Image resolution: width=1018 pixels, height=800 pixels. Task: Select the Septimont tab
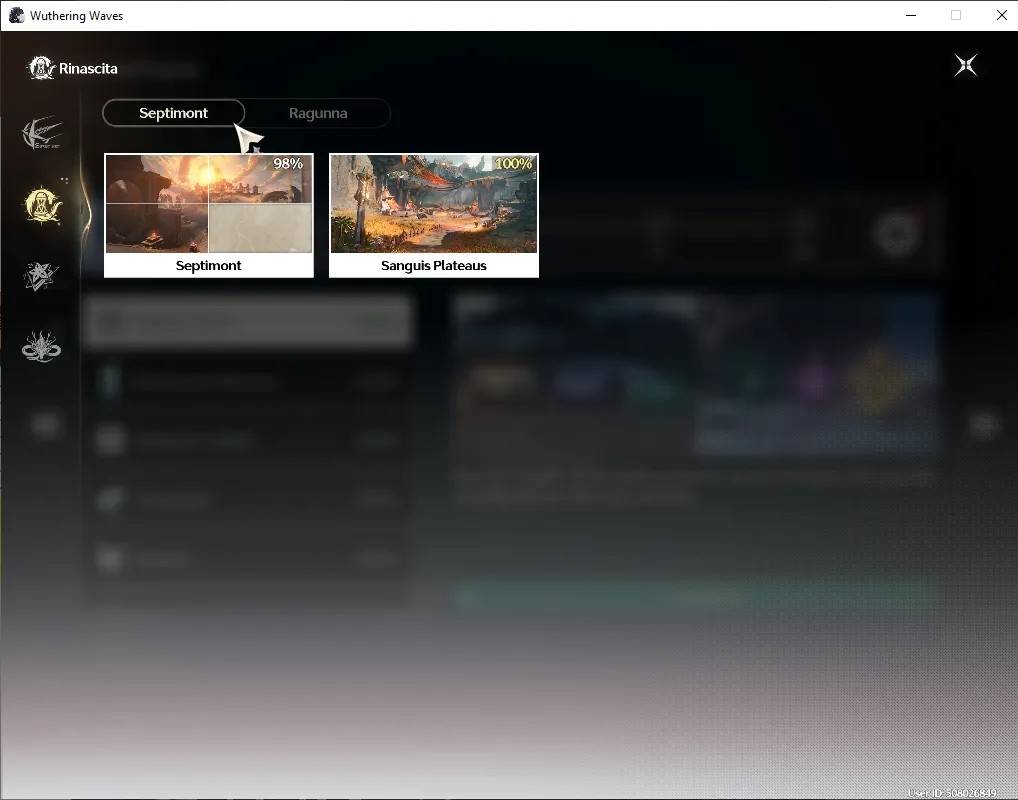[x=173, y=113]
